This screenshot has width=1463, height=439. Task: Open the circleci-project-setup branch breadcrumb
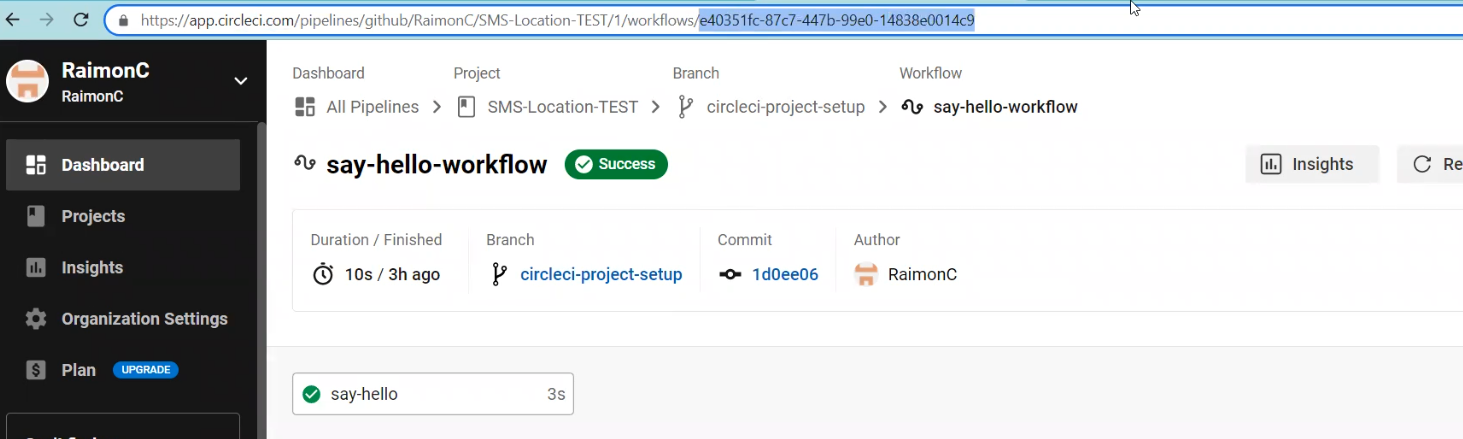click(785, 107)
